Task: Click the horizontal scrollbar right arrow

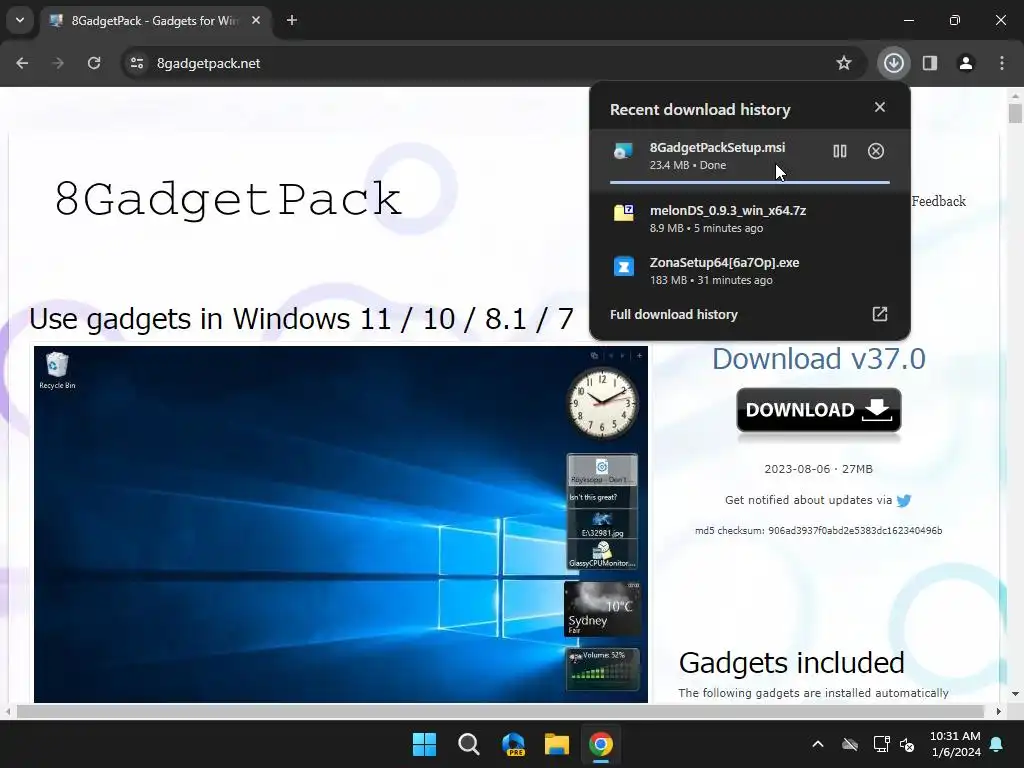Action: [x=999, y=711]
